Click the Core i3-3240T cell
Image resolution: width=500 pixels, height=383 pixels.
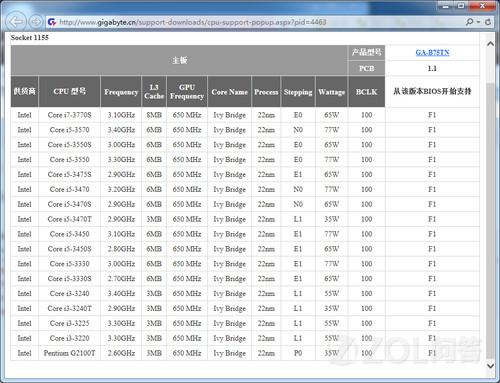tap(69, 308)
